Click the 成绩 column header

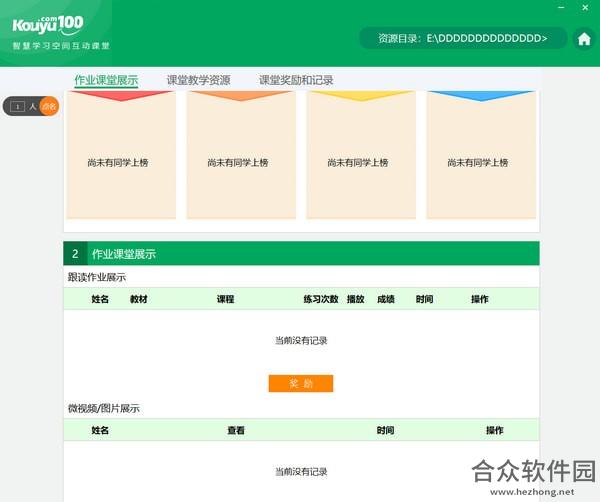coord(386,299)
